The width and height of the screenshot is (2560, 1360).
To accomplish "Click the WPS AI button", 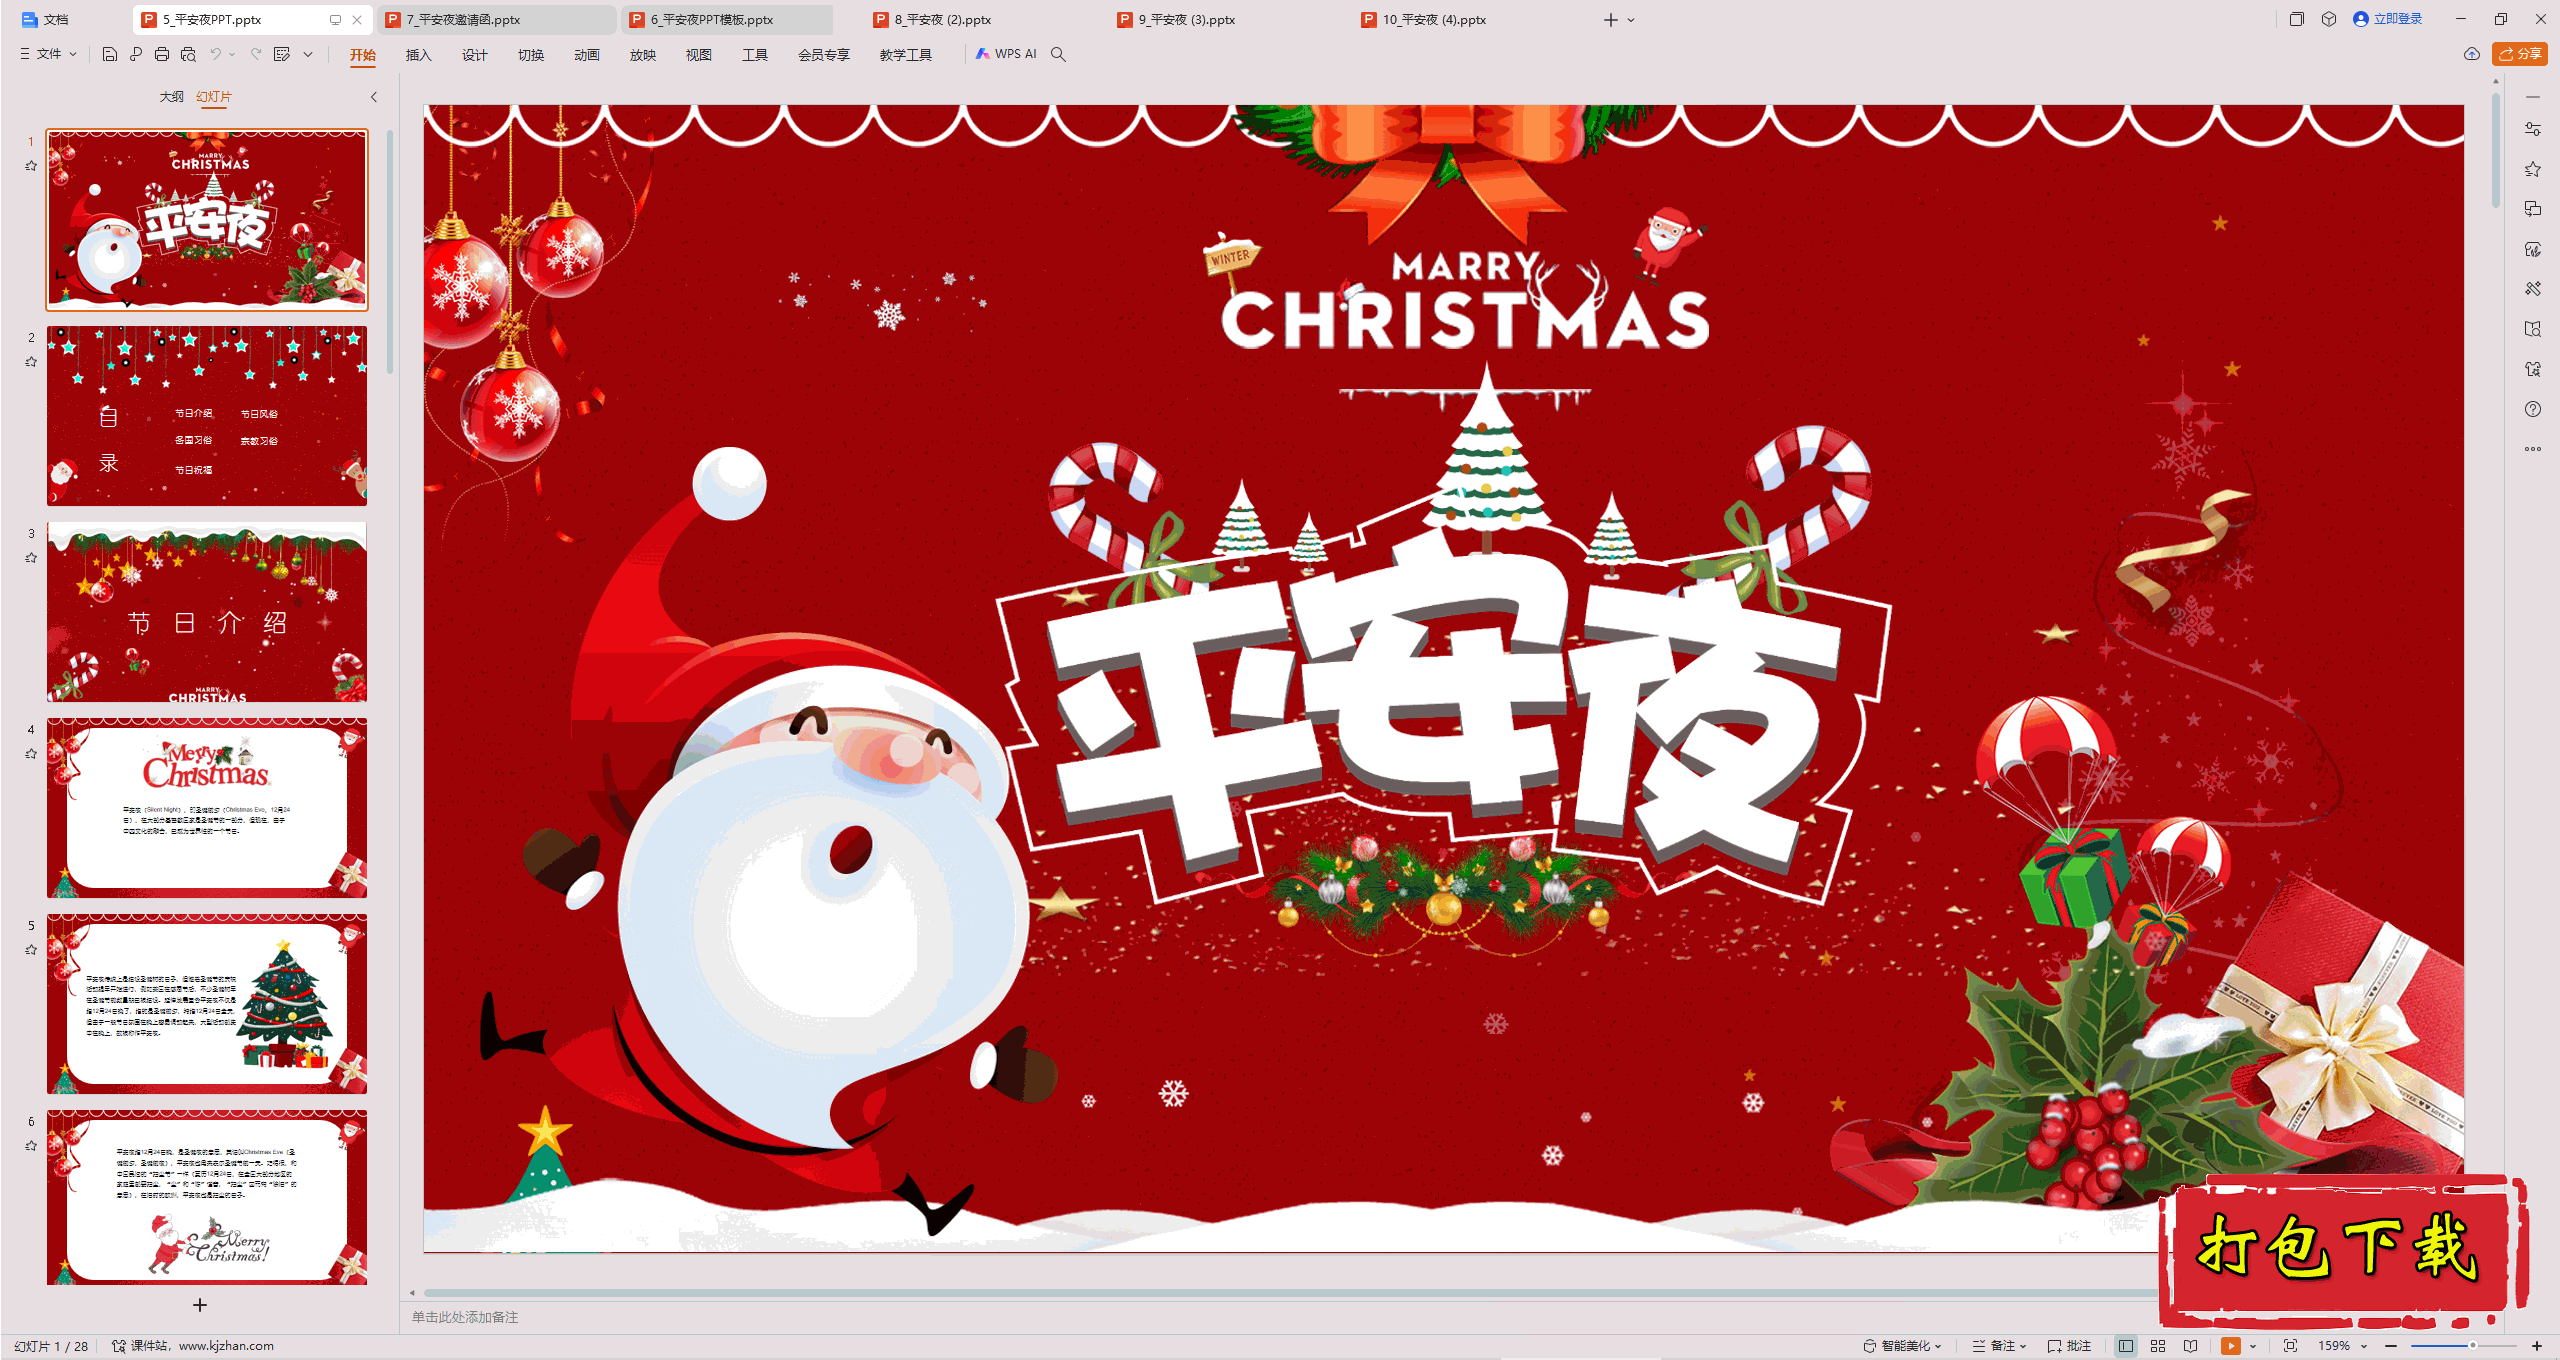I will pyautogui.click(x=1006, y=54).
